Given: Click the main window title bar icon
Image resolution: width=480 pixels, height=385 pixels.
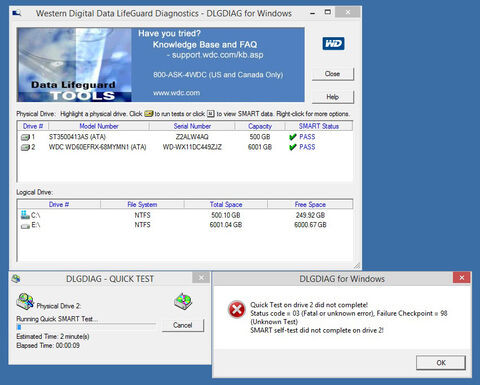Looking at the screenshot, I should 17,13.
